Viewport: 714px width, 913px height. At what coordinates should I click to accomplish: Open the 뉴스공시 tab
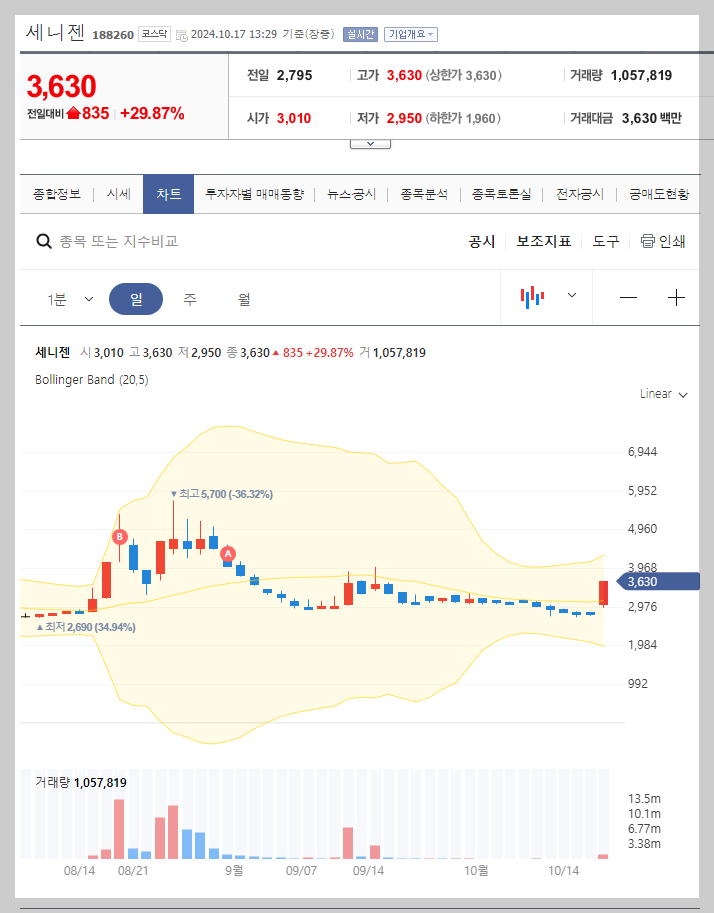point(349,195)
